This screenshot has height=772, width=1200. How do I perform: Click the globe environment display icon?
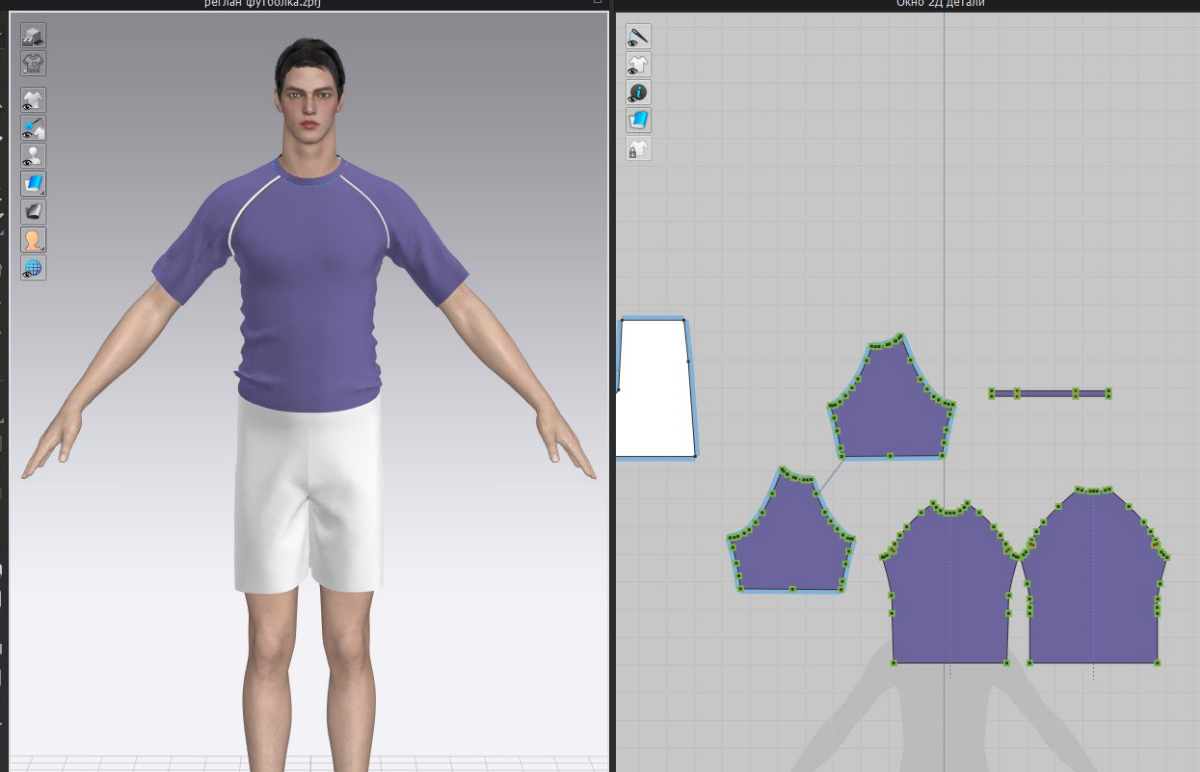[x=33, y=268]
